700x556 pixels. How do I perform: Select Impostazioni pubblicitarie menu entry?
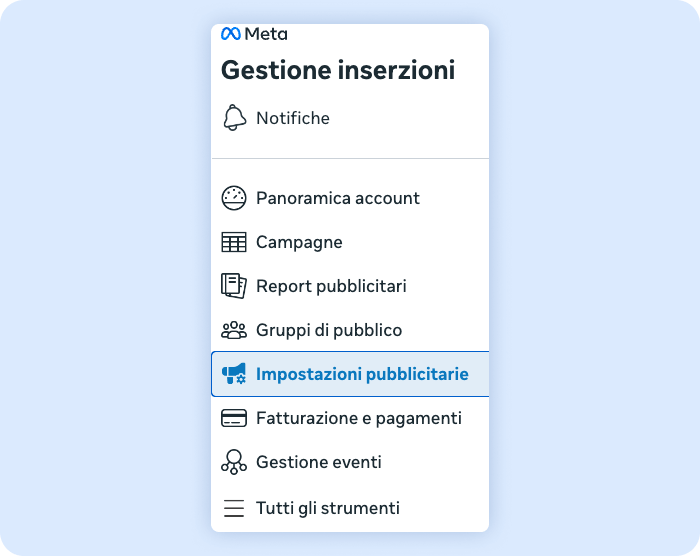(x=362, y=374)
